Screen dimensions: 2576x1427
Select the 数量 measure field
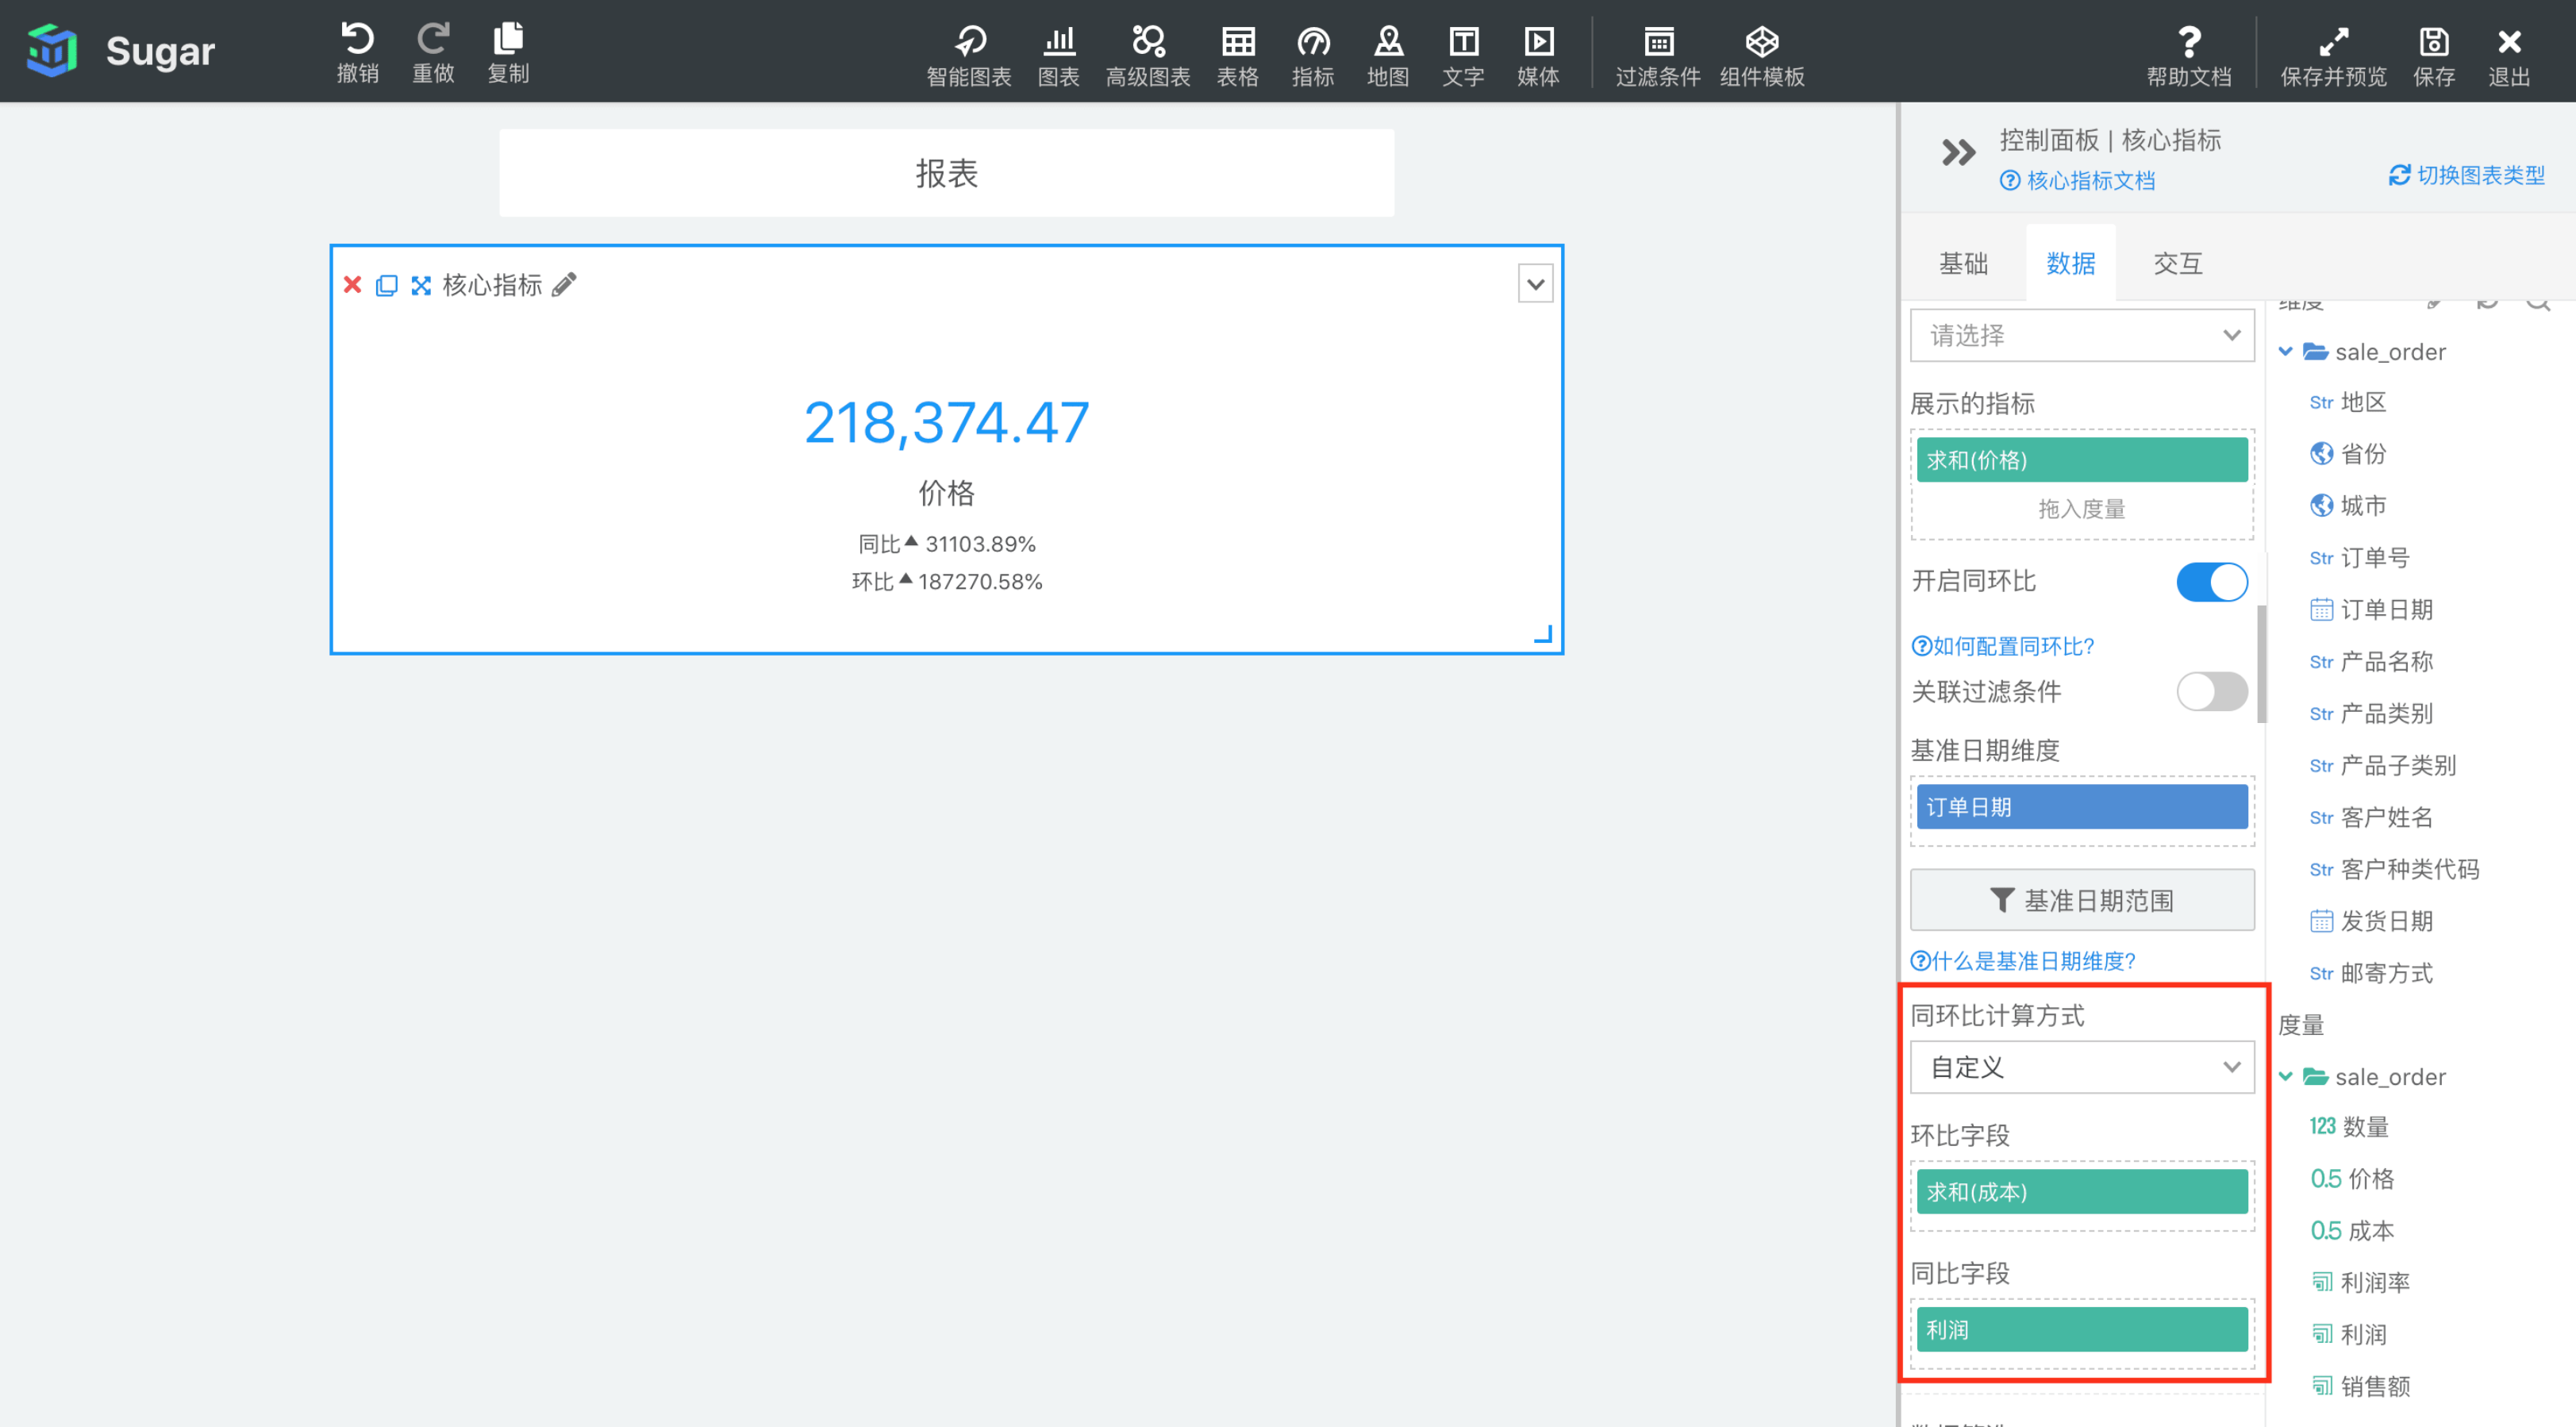click(x=2349, y=1127)
